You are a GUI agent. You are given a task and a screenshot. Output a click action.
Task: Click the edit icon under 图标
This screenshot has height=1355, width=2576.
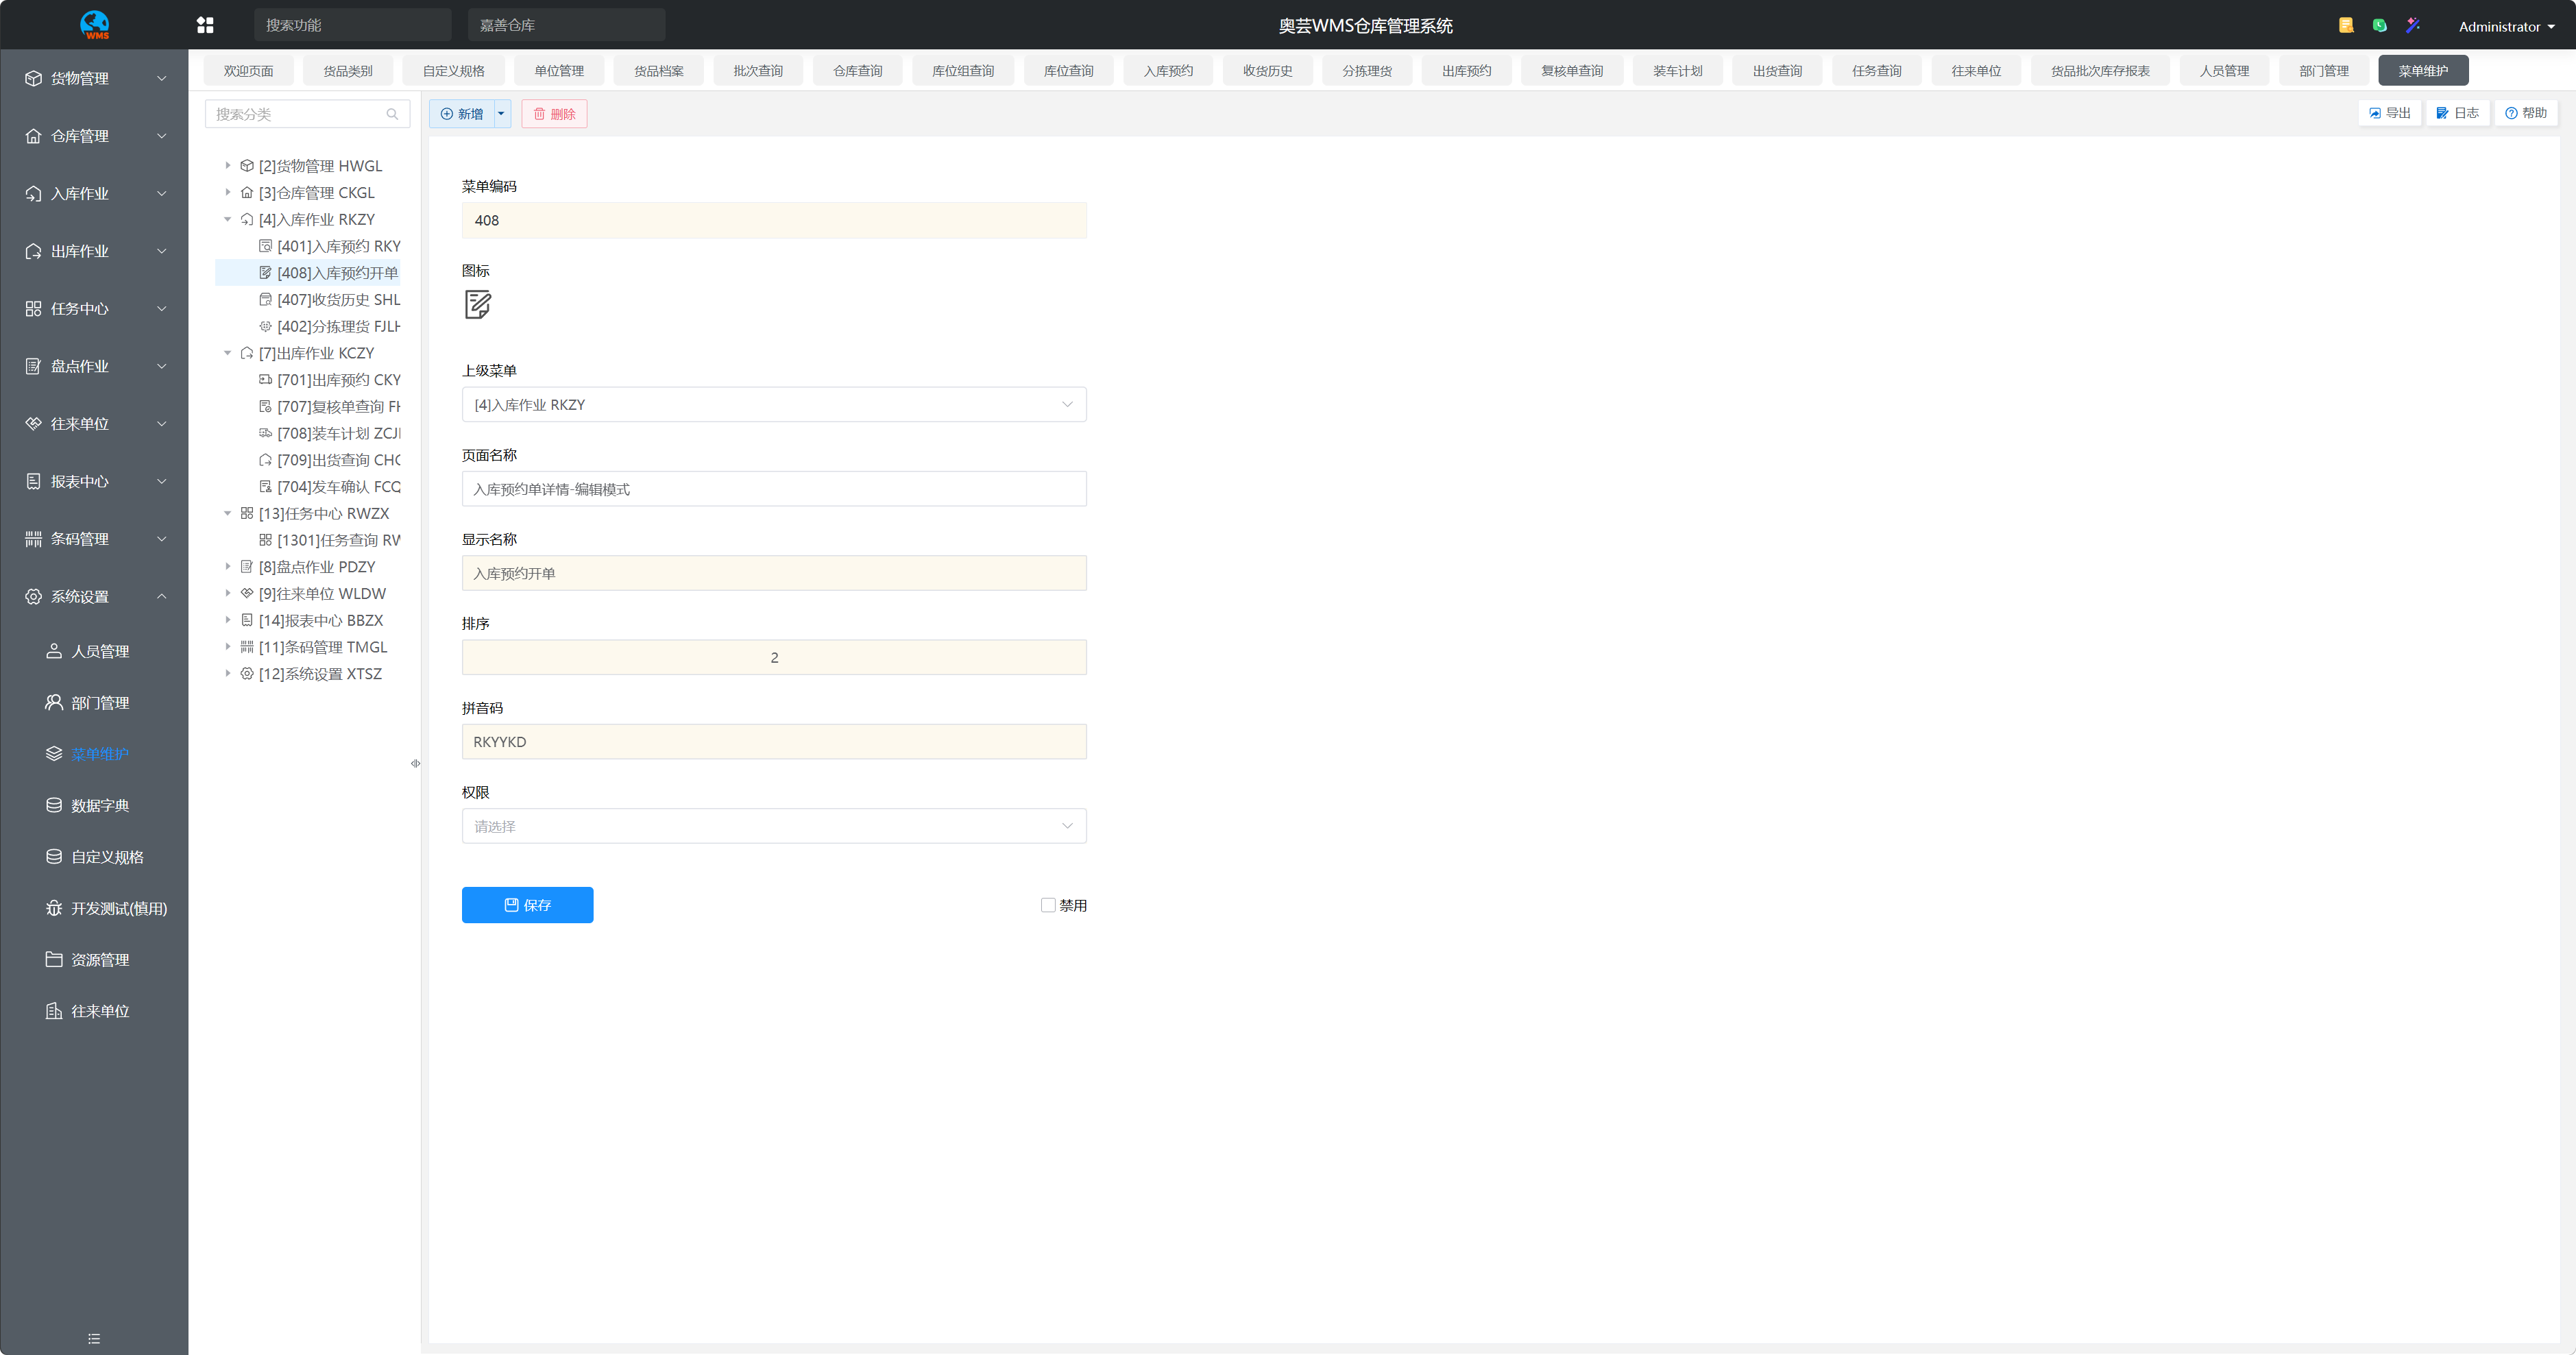[x=478, y=304]
